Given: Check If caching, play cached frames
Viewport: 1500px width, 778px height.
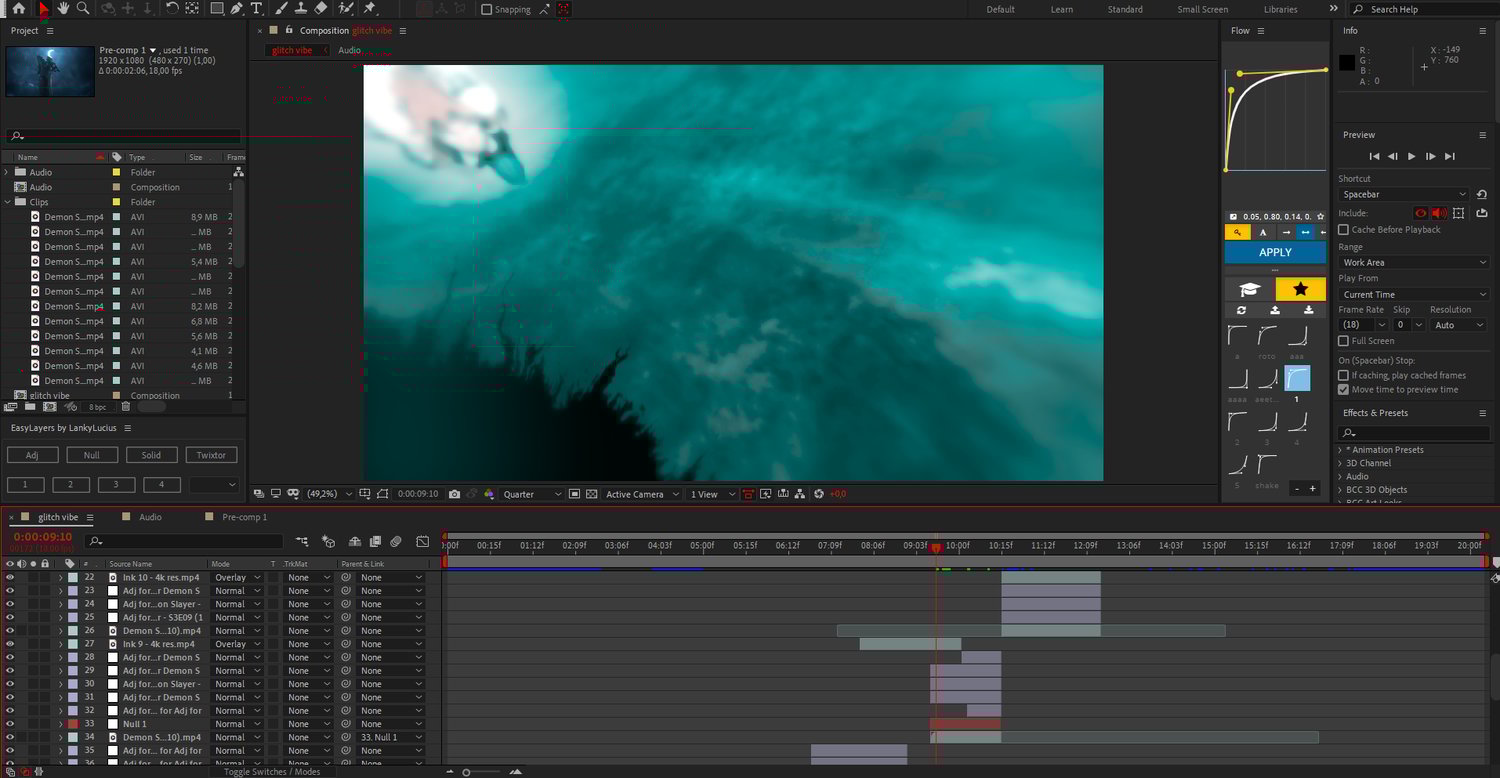Looking at the screenshot, I should click(x=1343, y=376).
